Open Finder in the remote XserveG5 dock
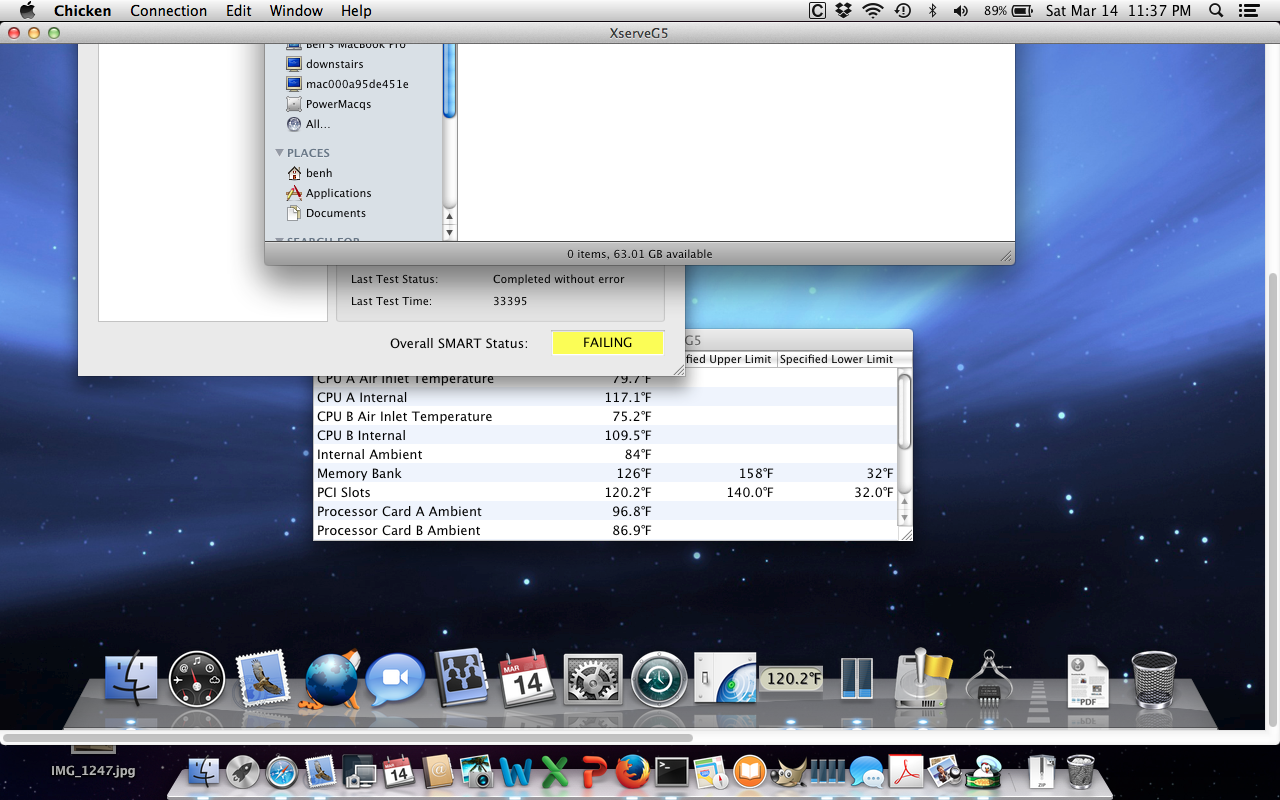The width and height of the screenshot is (1280, 800). [x=131, y=680]
